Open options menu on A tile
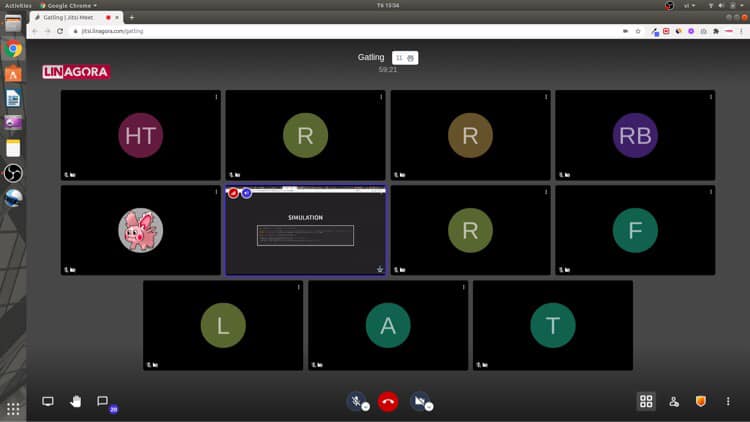The height and width of the screenshot is (422, 750). click(x=463, y=287)
